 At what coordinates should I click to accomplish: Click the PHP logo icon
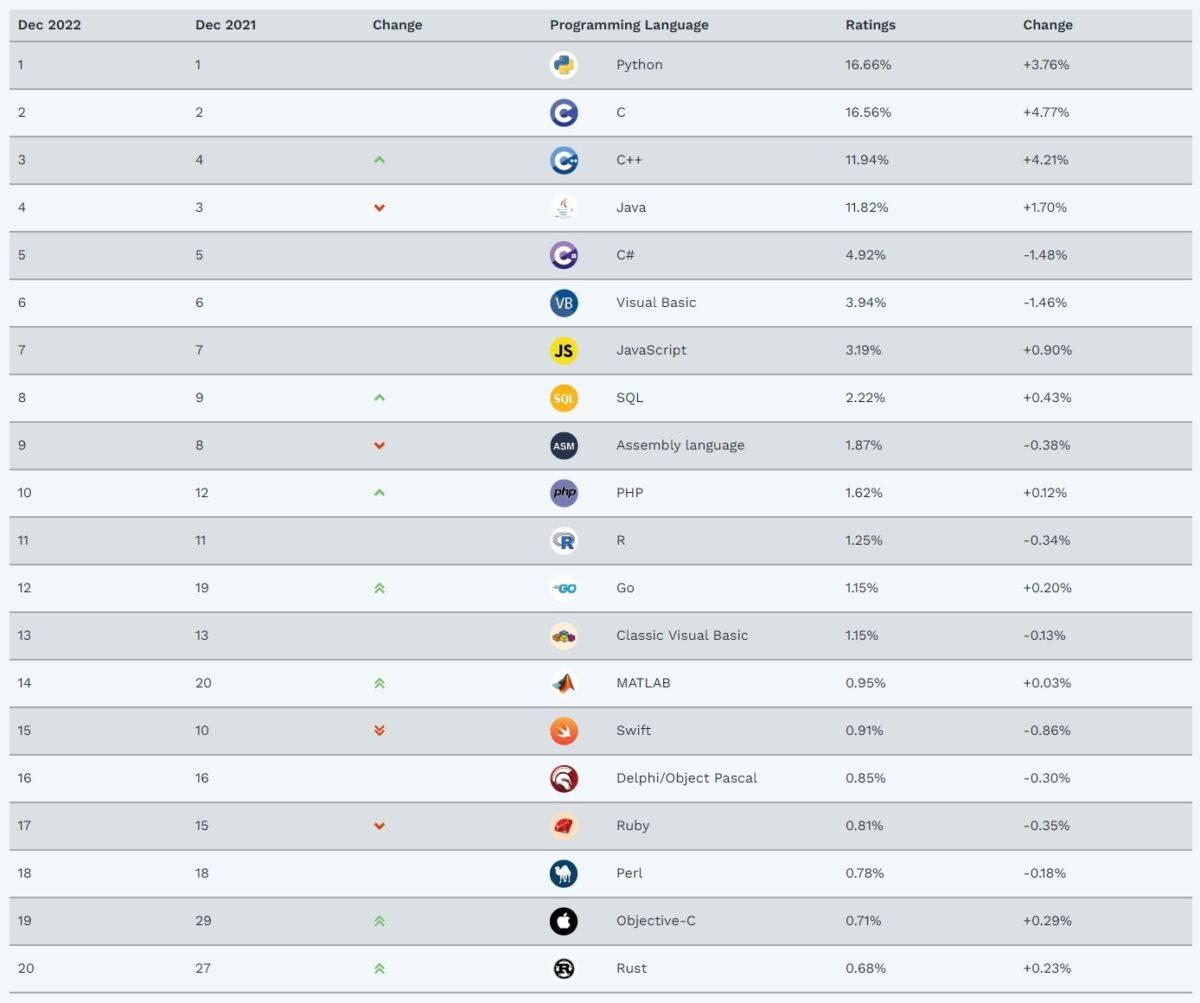pyautogui.click(x=564, y=493)
